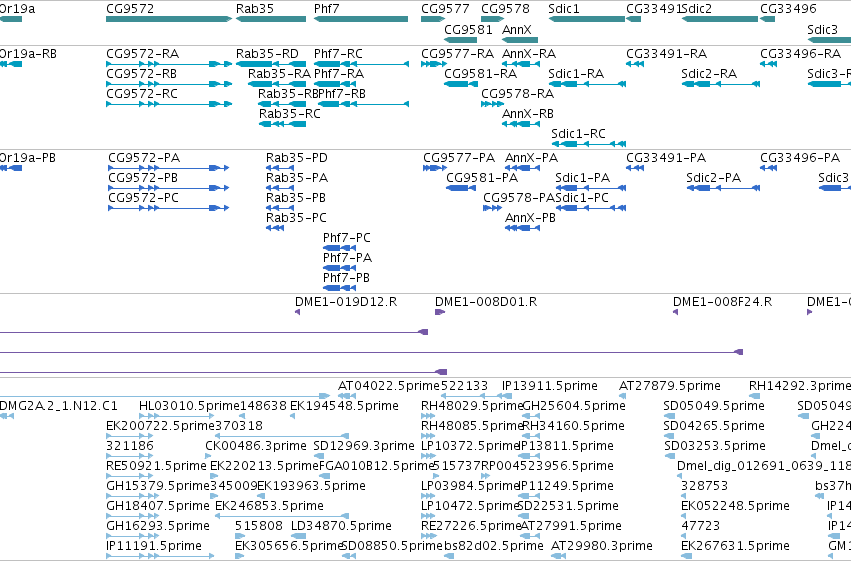This screenshot has width=851, height=561.
Task: Click transcript CG33496-RA
Action: pos(801,54)
